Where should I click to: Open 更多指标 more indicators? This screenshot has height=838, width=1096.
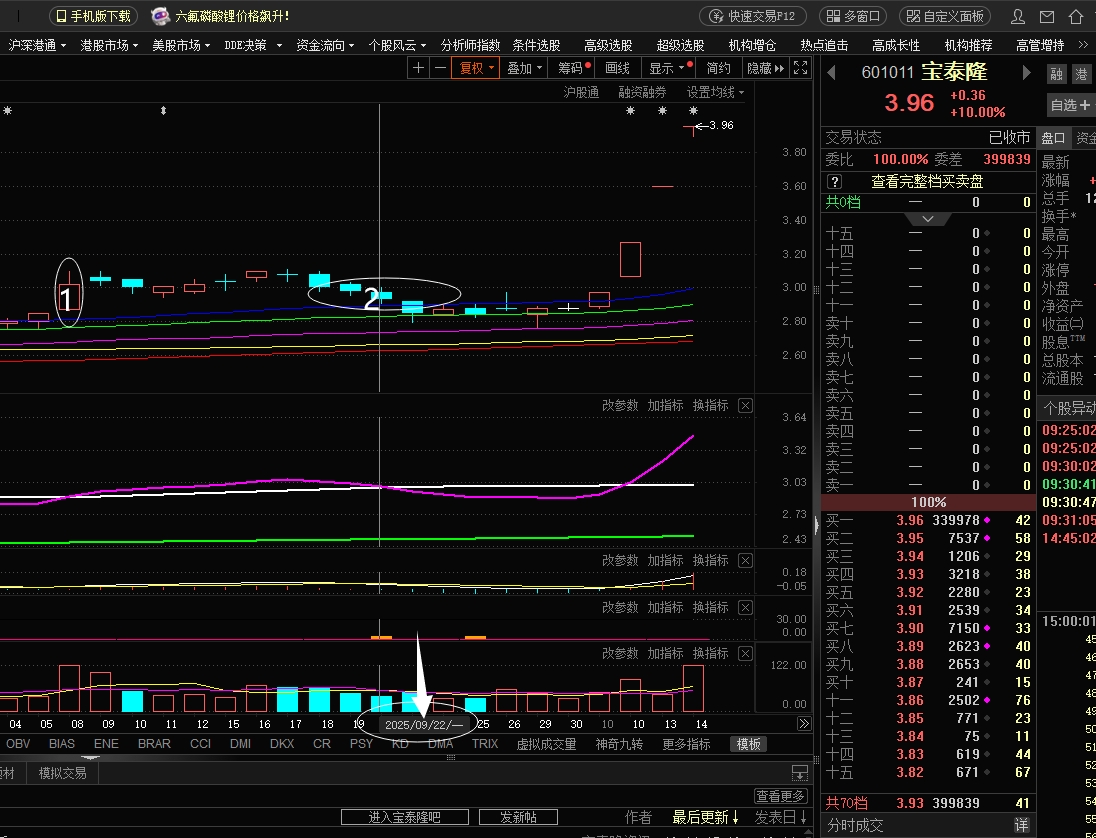pyautogui.click(x=686, y=744)
